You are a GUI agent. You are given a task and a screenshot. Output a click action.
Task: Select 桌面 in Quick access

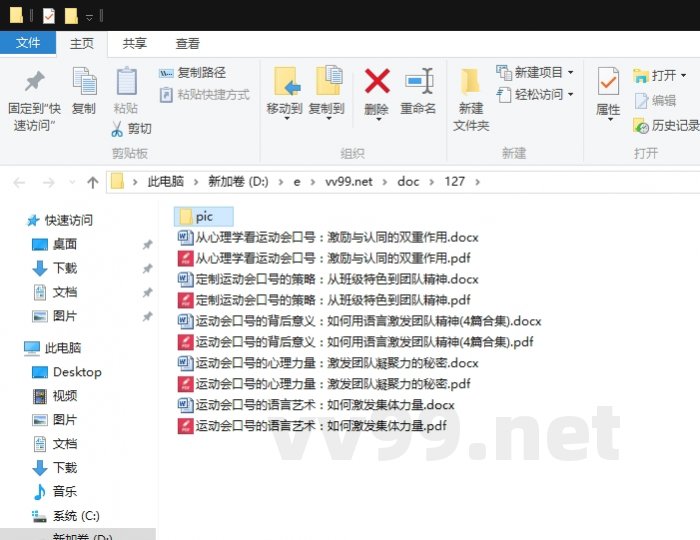pos(54,244)
